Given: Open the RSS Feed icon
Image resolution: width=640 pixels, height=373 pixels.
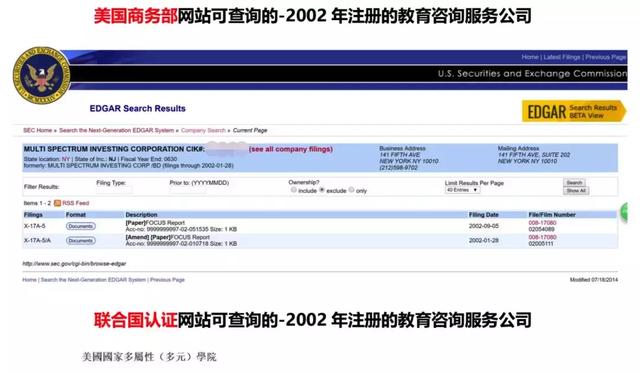Looking at the screenshot, I should 57,203.
